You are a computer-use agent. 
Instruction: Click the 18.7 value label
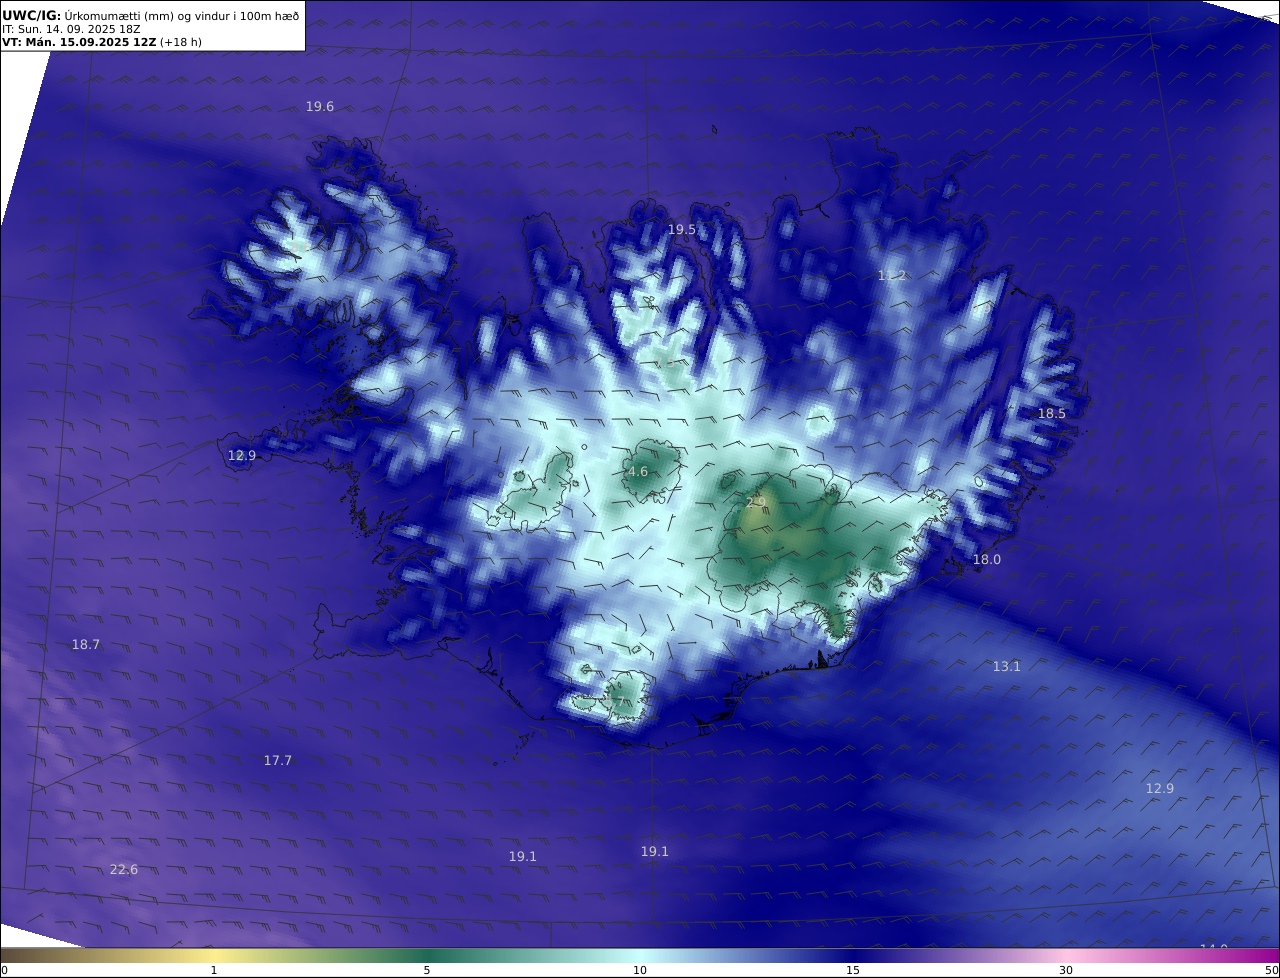(x=86, y=645)
